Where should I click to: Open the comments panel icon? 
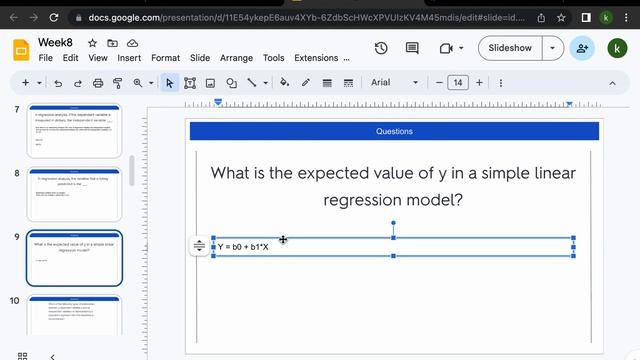point(412,48)
